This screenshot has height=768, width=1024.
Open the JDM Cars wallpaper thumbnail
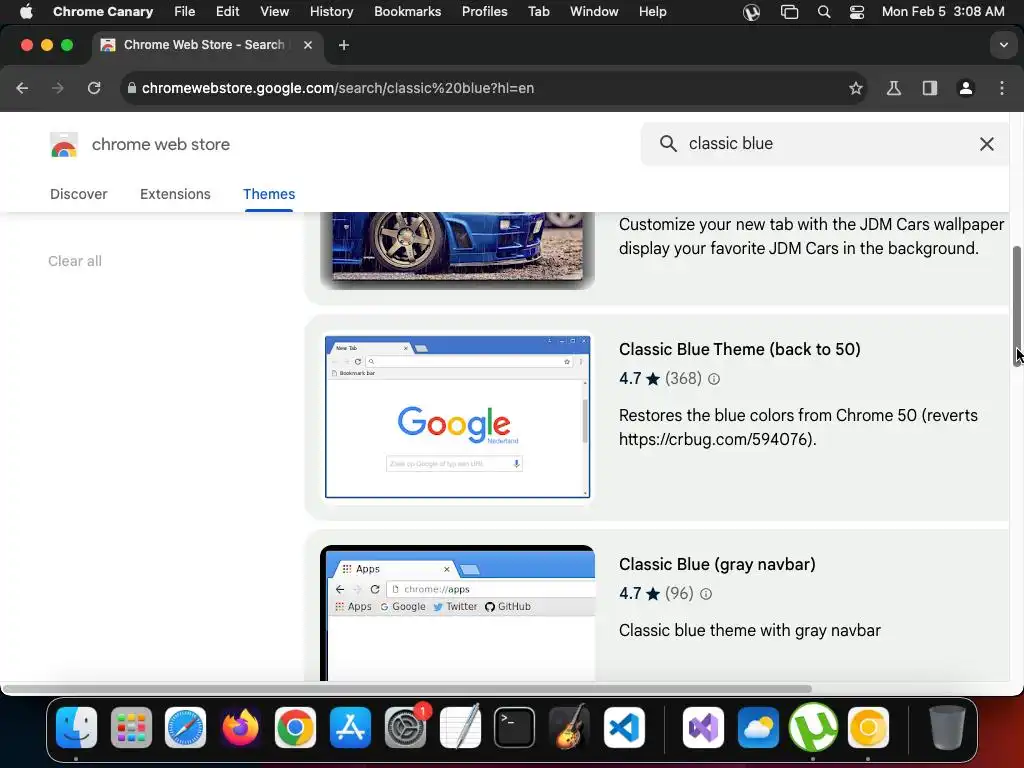click(x=457, y=250)
